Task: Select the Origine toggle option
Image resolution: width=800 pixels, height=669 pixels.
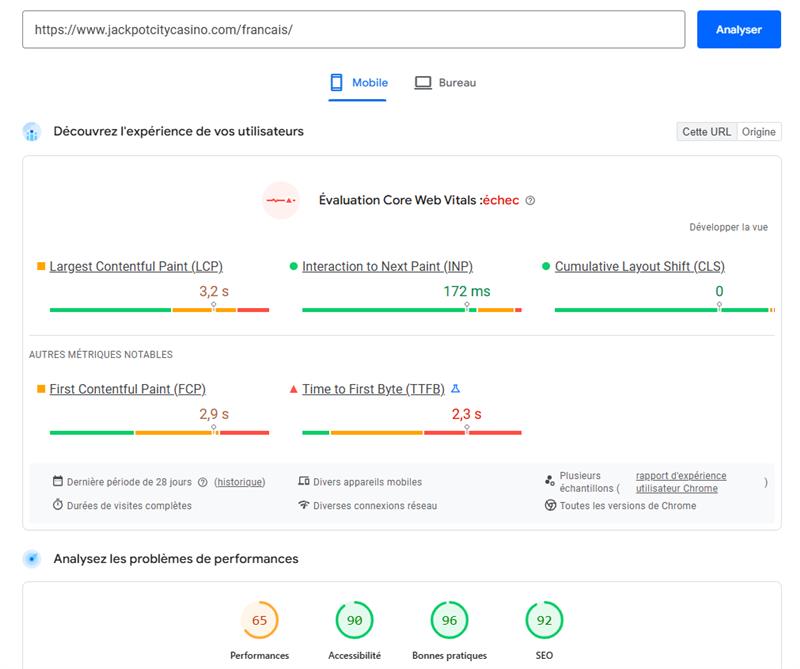Action: (759, 132)
